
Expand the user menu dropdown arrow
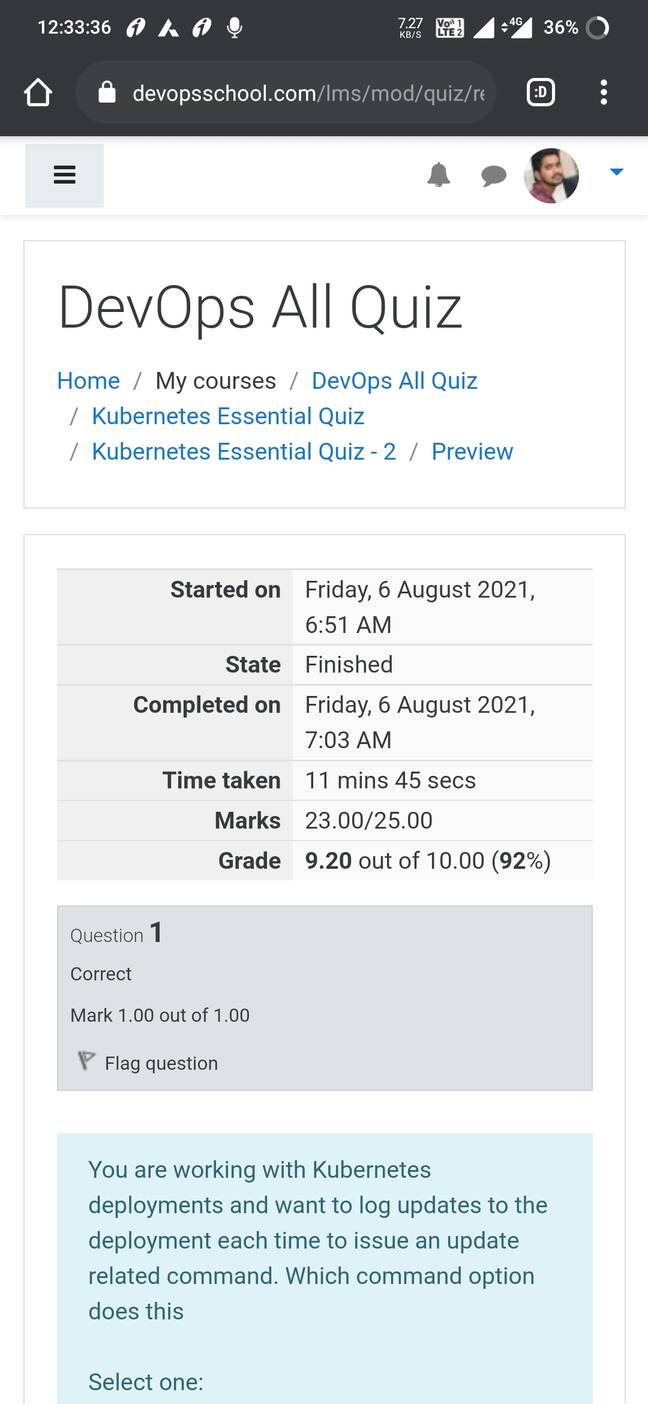[617, 172]
